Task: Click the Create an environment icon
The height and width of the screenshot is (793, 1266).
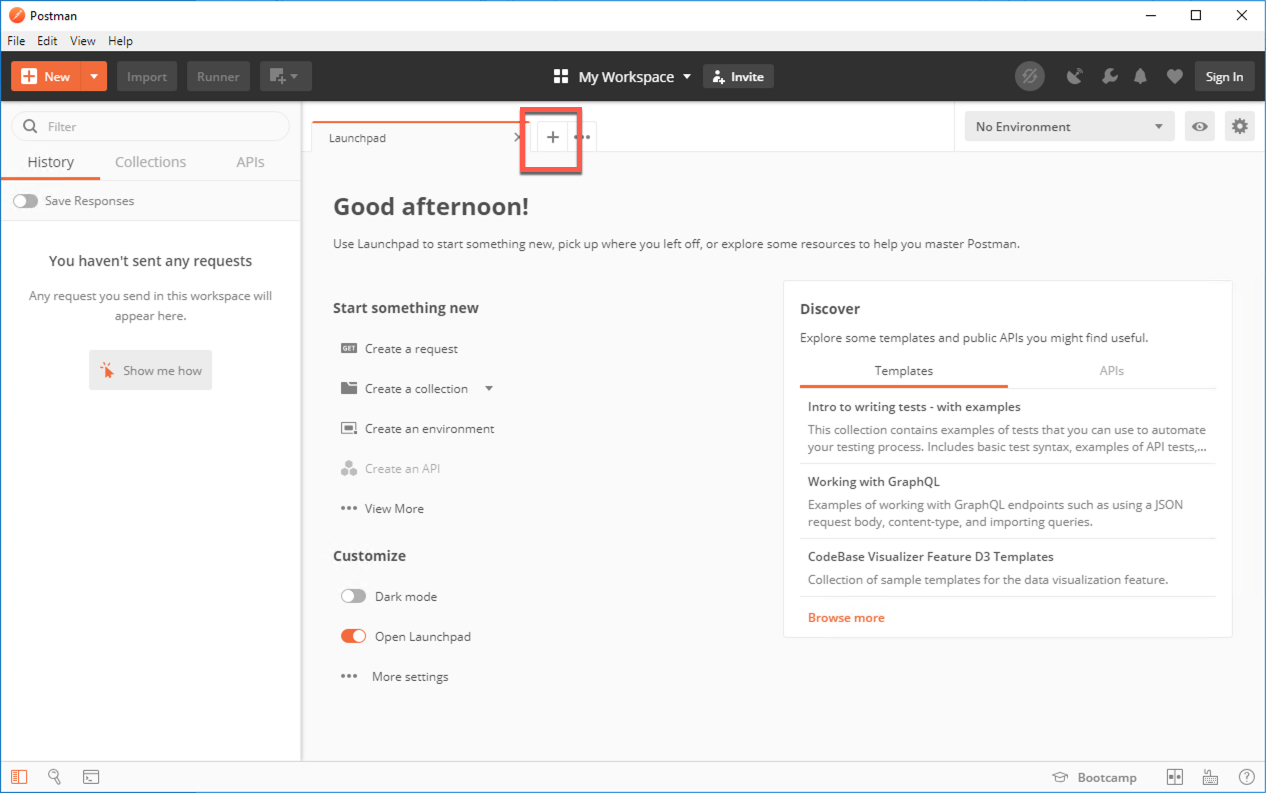Action: tap(349, 428)
